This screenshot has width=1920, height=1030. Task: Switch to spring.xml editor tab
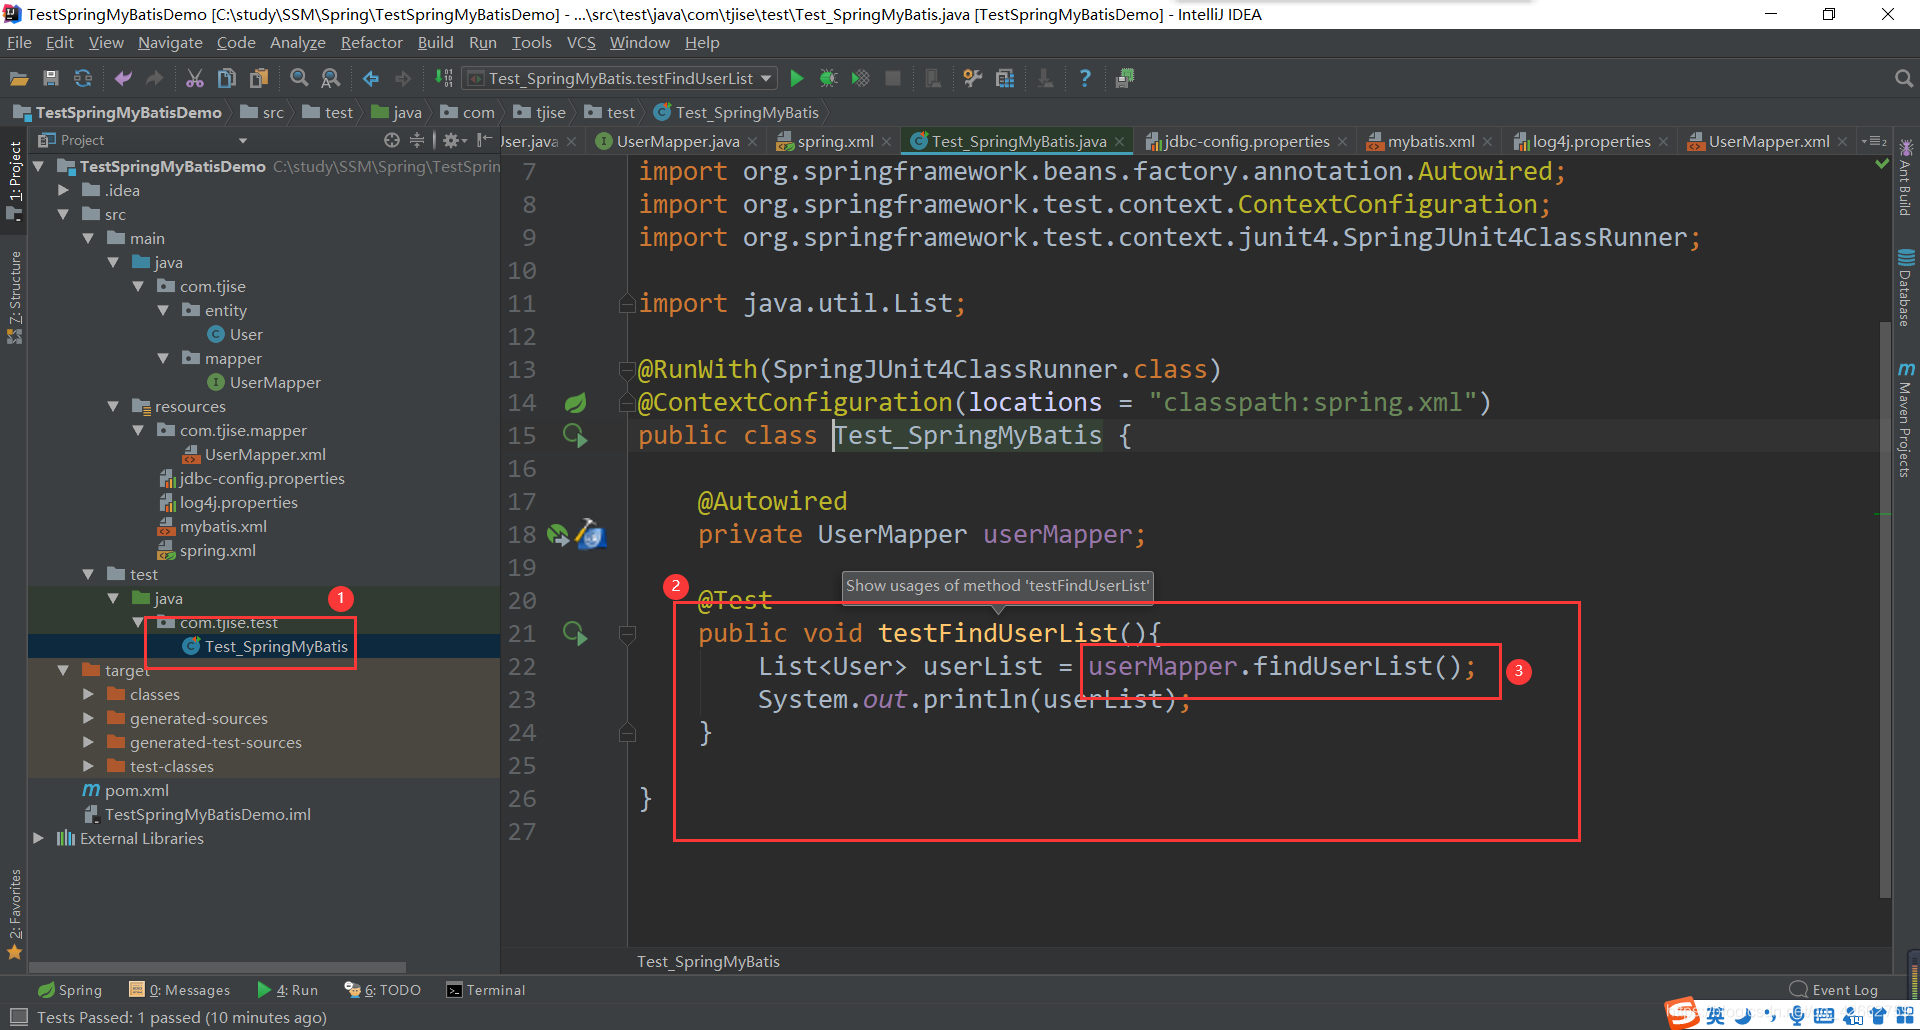[834, 141]
